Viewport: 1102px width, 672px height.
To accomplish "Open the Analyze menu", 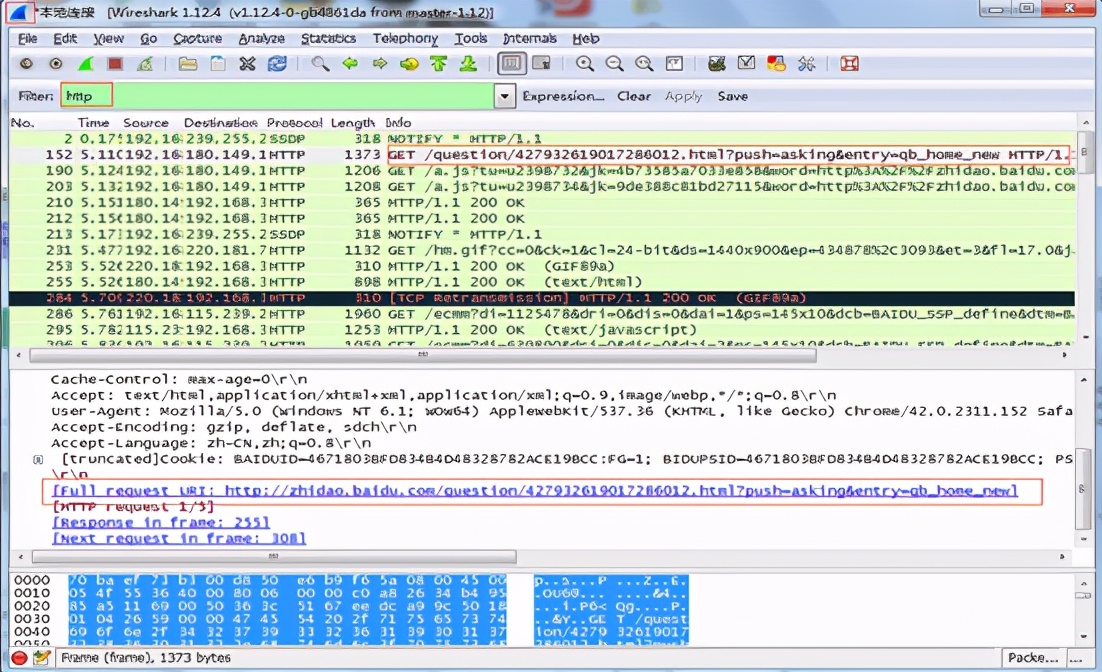I will tap(261, 39).
